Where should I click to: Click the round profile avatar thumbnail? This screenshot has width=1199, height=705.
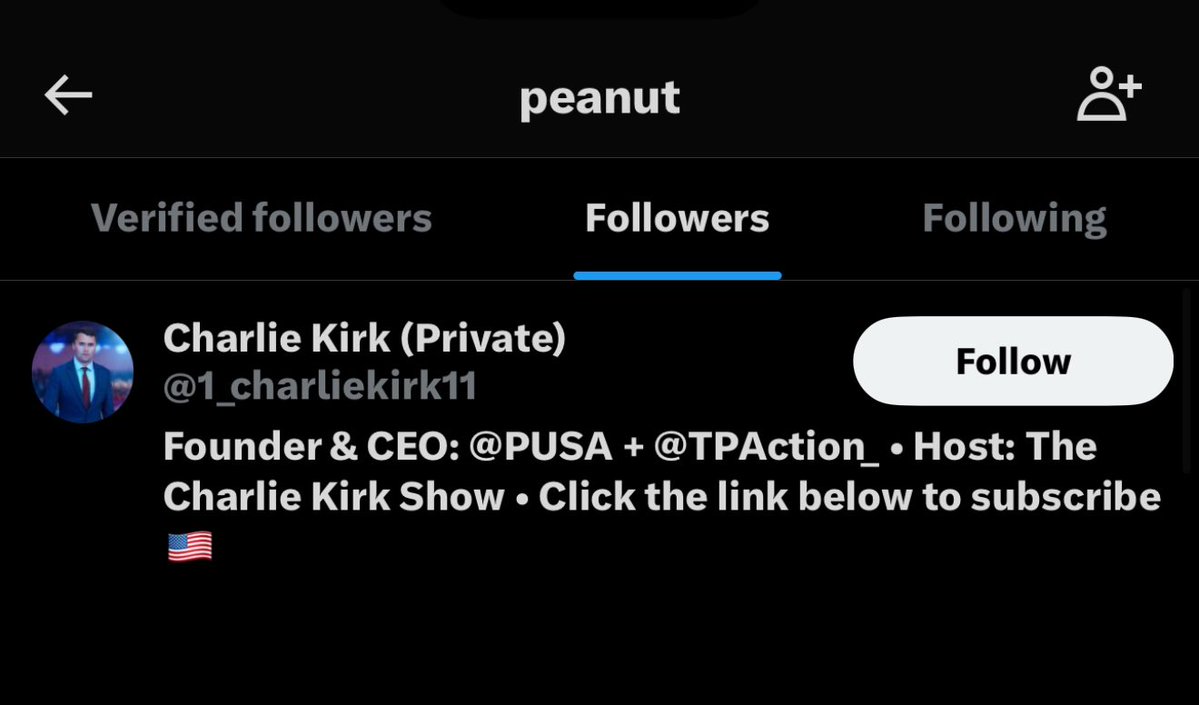[83, 372]
